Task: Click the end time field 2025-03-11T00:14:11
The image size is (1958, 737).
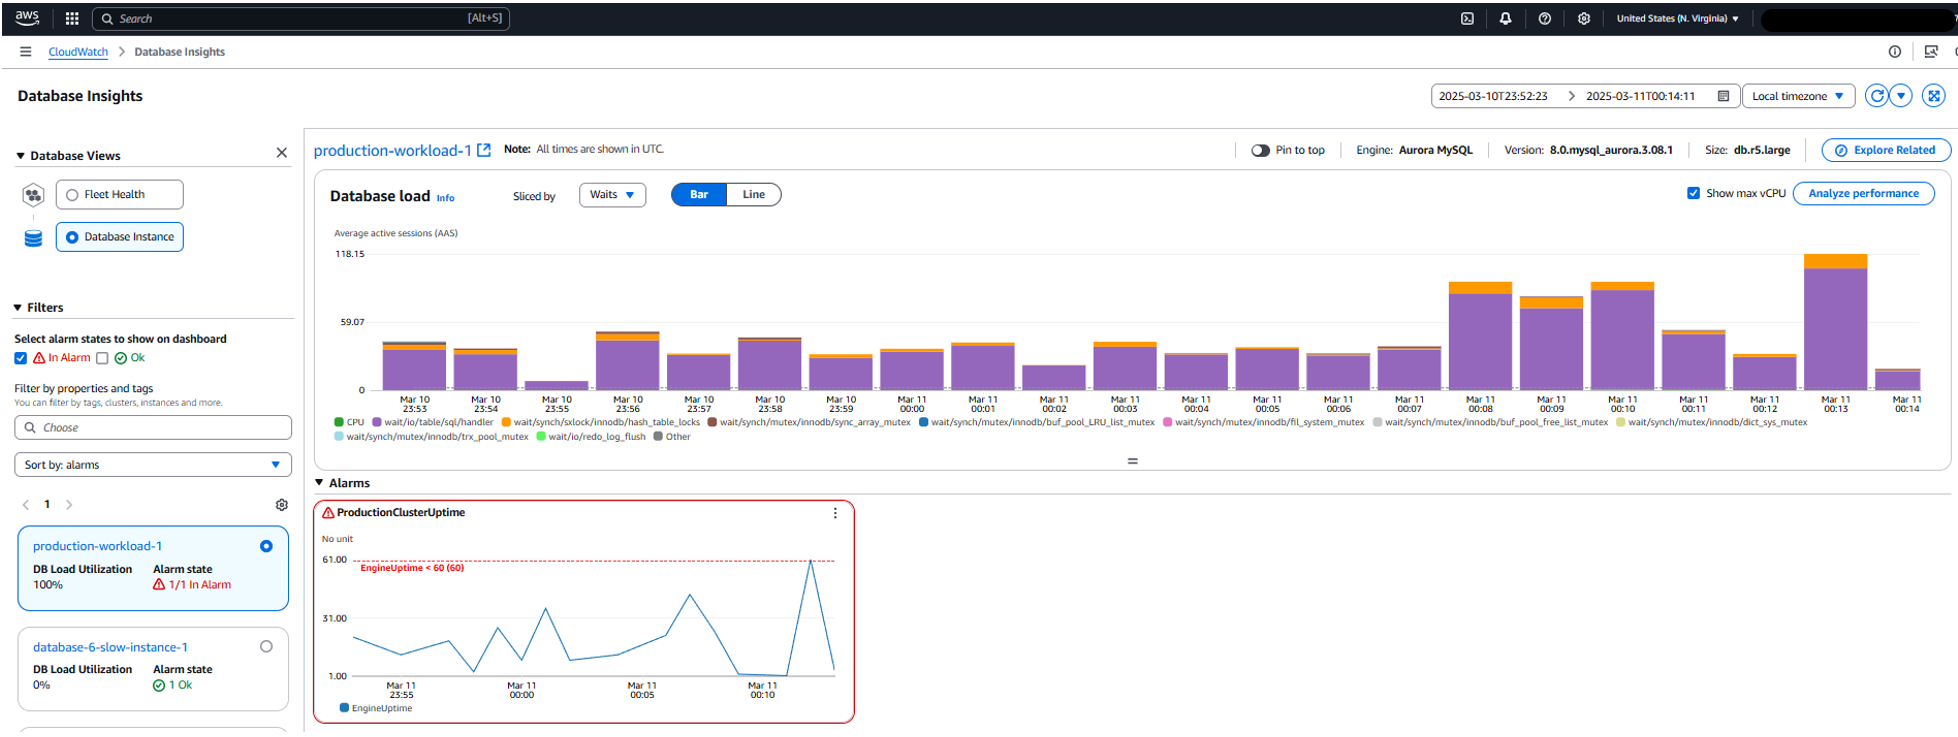Action: (x=1640, y=96)
